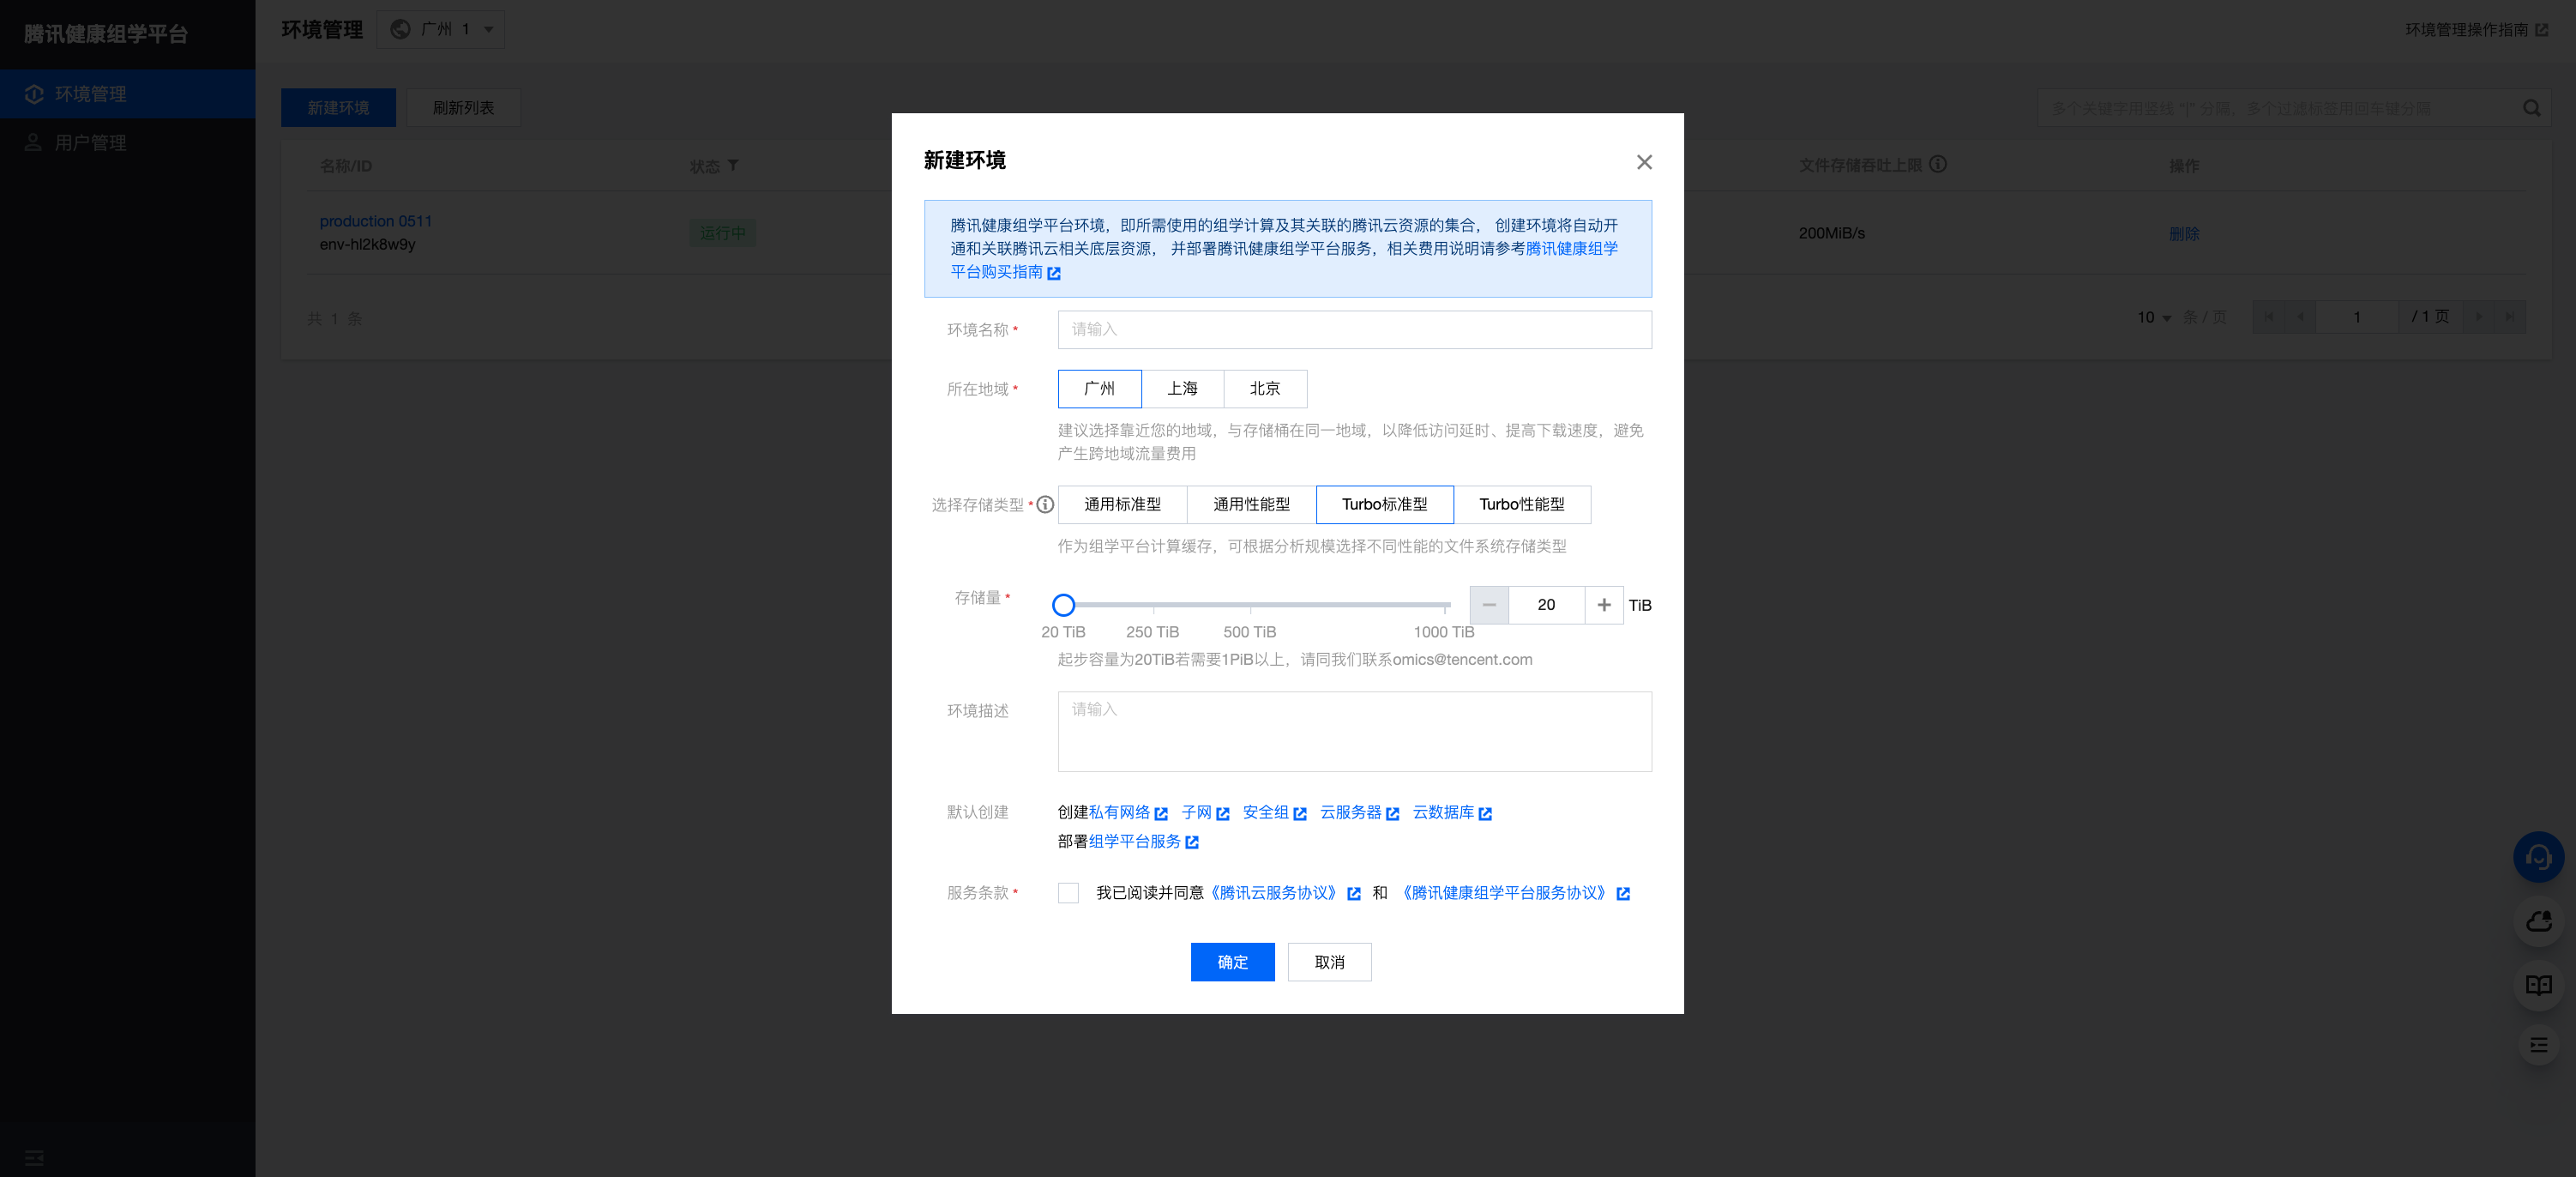Click the 用户管理 sidebar person icon

click(x=34, y=142)
